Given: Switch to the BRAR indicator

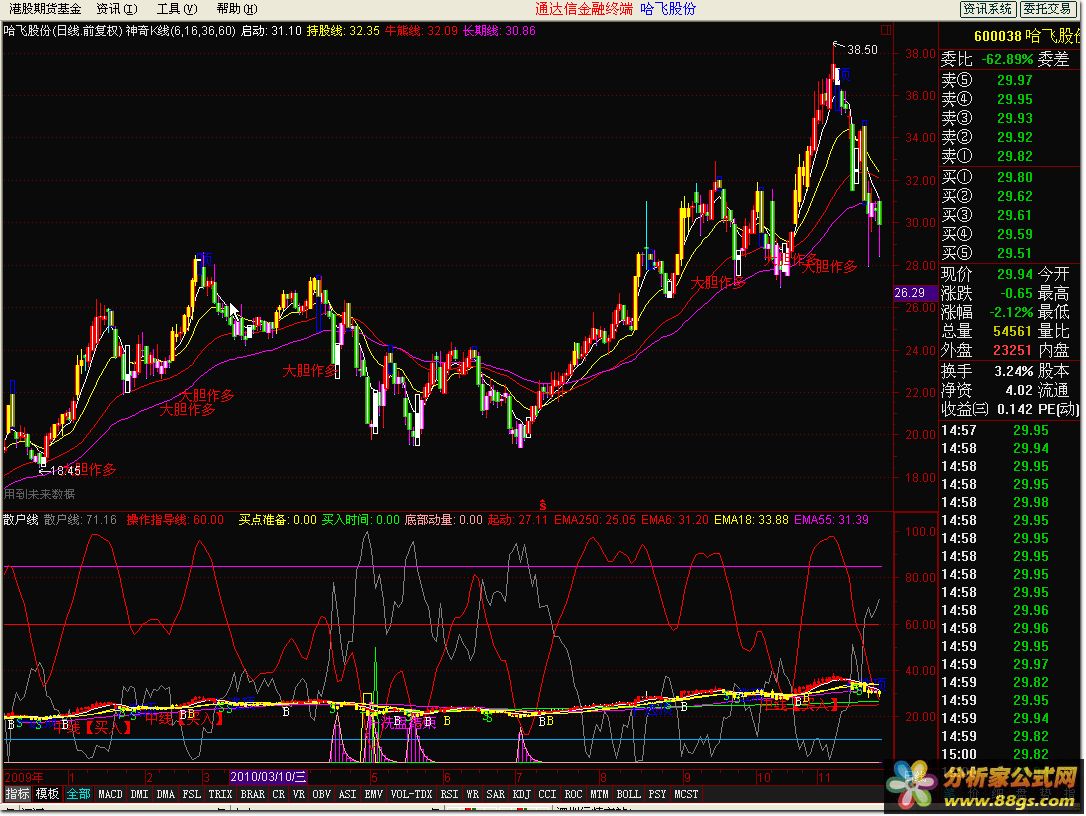Looking at the screenshot, I should [x=252, y=794].
